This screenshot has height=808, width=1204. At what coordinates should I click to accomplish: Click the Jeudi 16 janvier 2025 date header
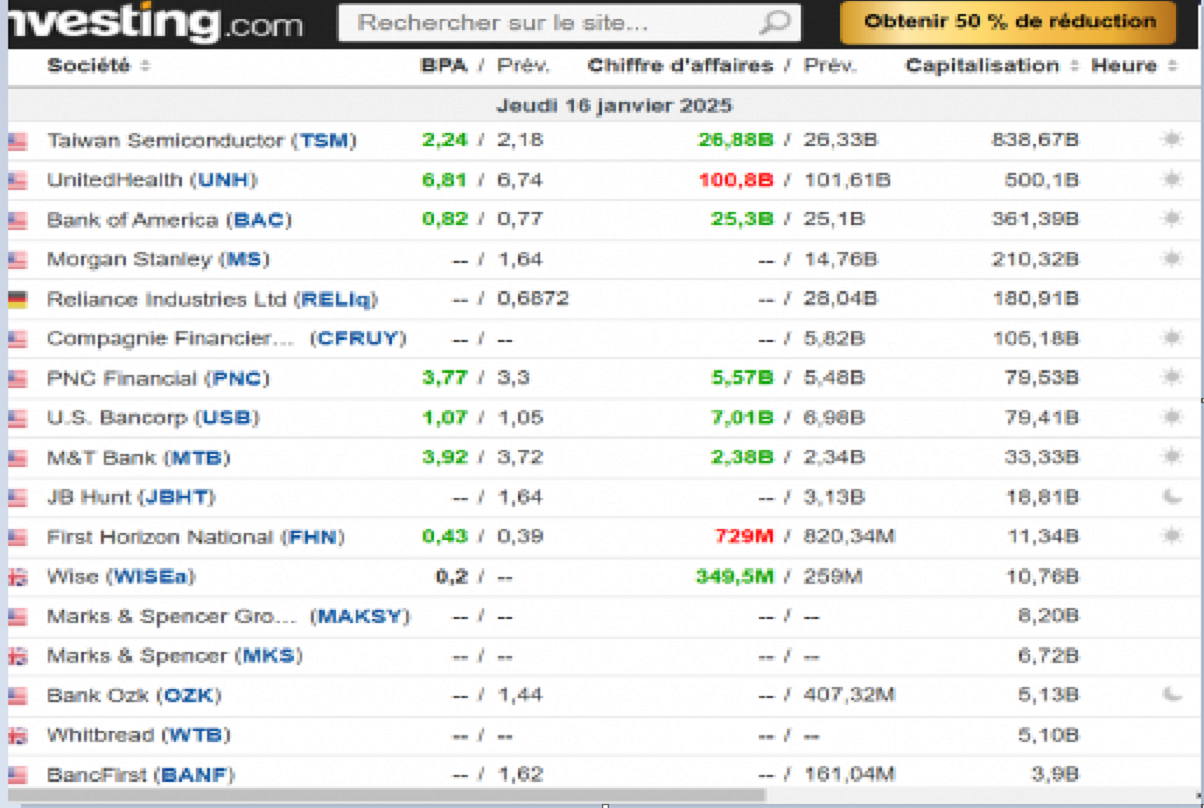coord(615,106)
